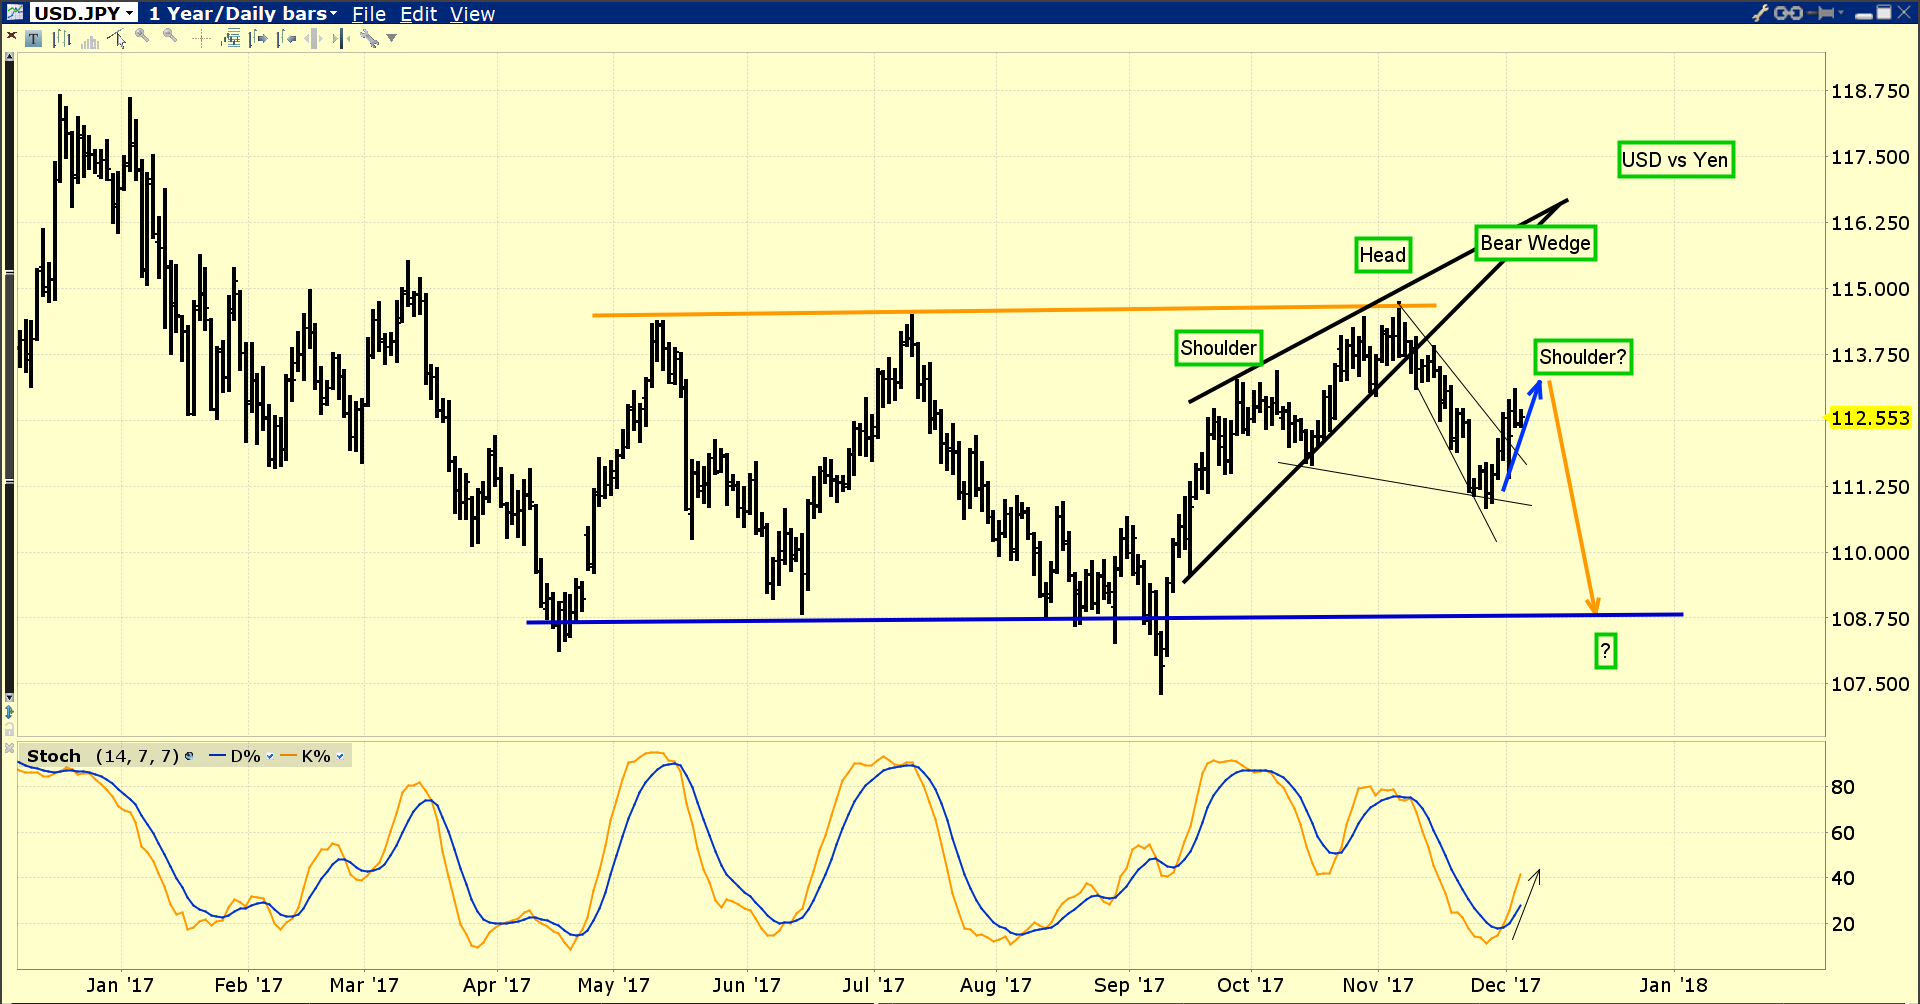Toggle the K% line checkbox
Viewport: 1920px width, 1004px height.
point(340,756)
